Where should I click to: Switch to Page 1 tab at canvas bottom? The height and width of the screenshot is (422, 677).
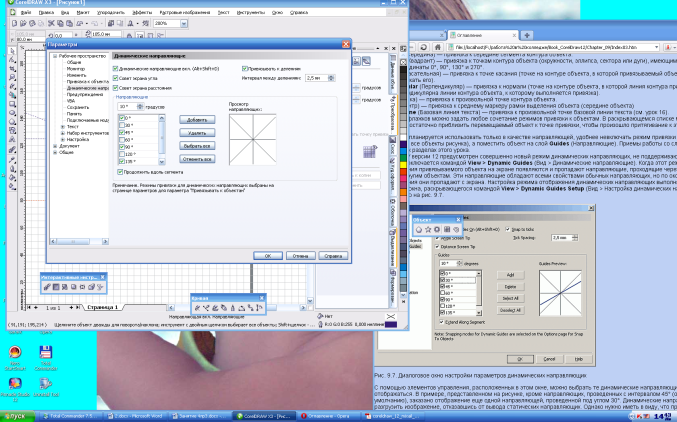tap(102, 307)
